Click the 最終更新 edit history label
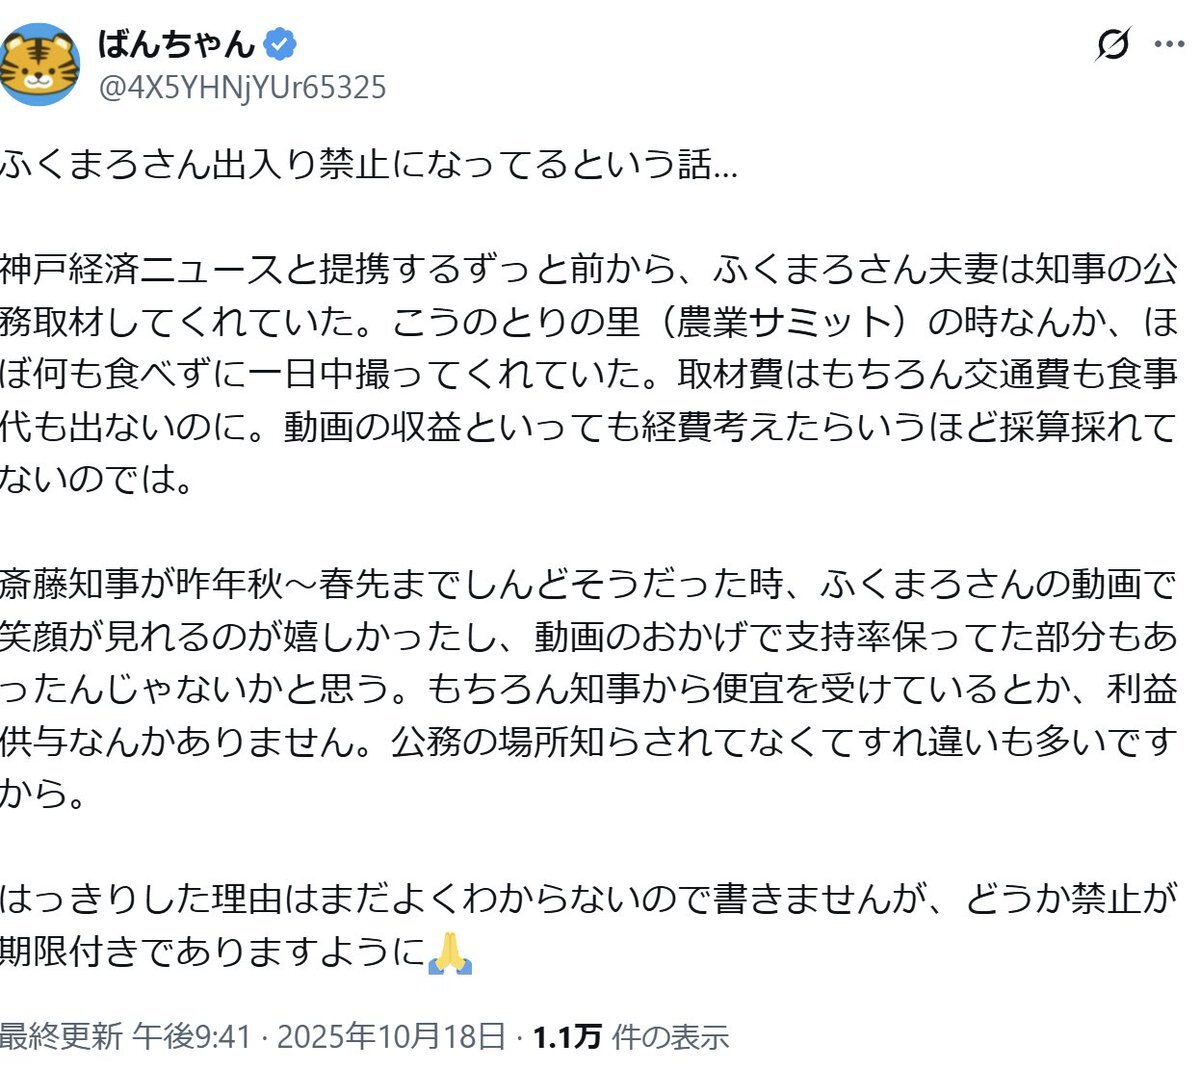1200x1070 pixels. (61, 1037)
